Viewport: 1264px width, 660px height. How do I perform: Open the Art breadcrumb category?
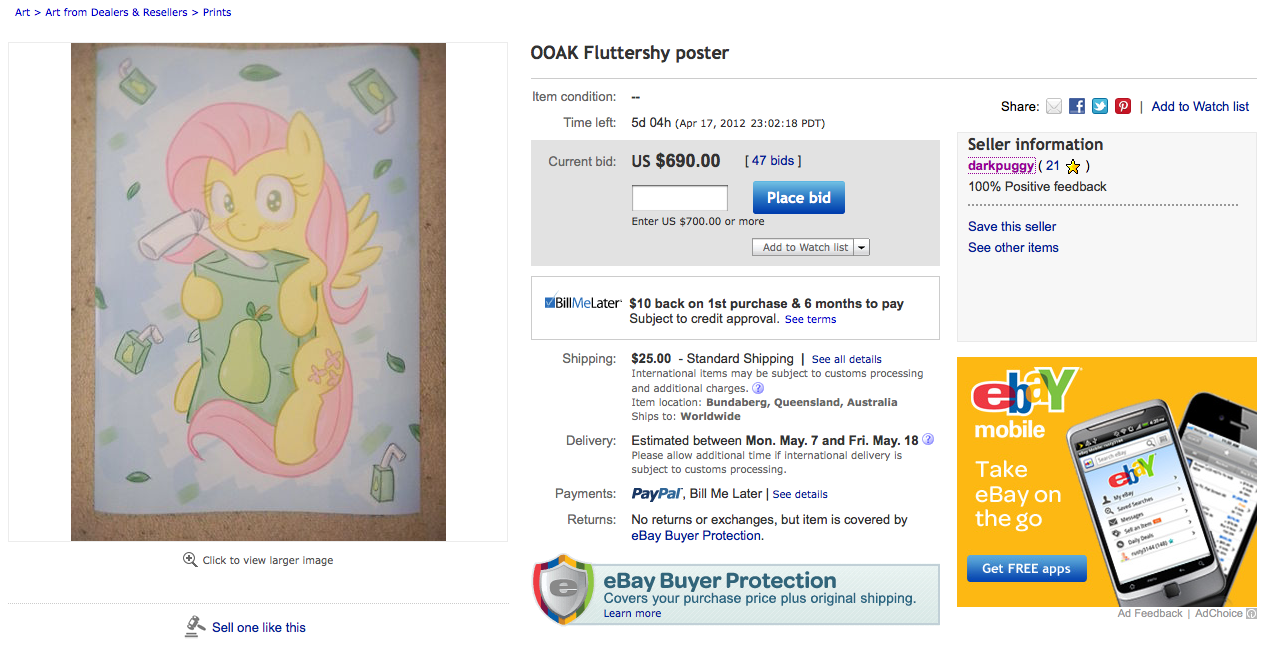(x=22, y=12)
